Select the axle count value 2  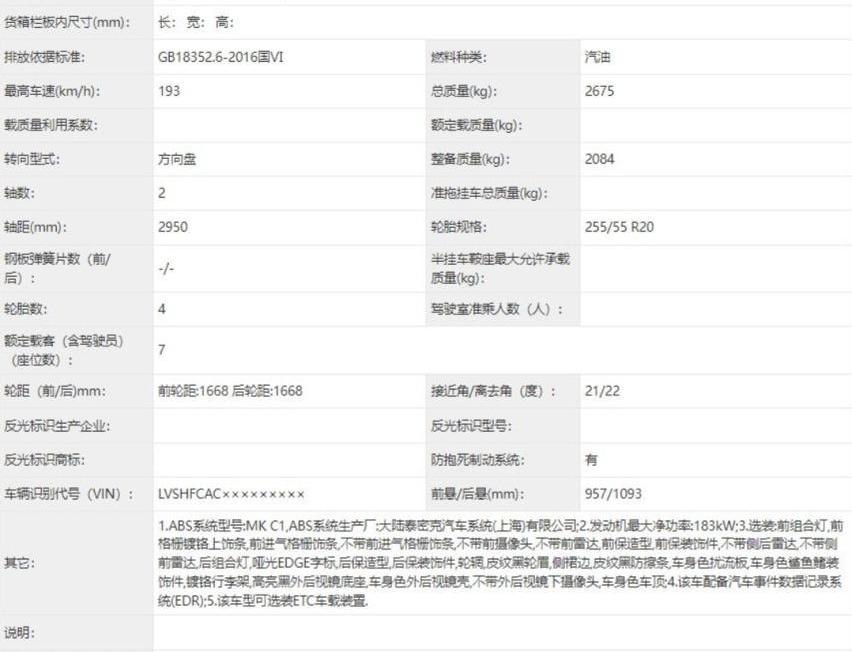click(162, 193)
